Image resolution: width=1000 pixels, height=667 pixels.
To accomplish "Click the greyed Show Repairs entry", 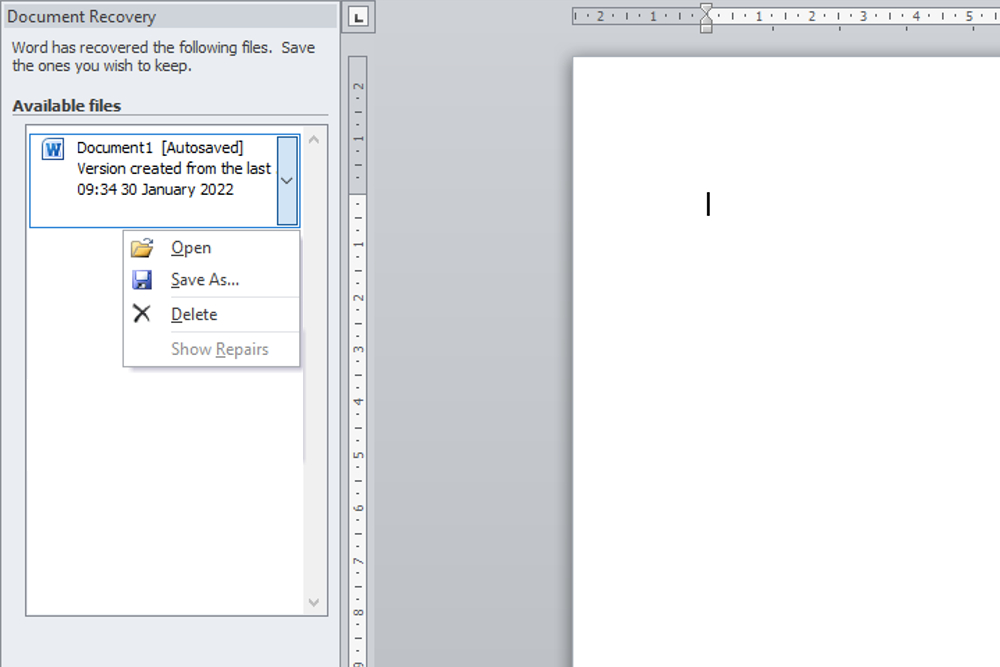I will pyautogui.click(x=210, y=349).
